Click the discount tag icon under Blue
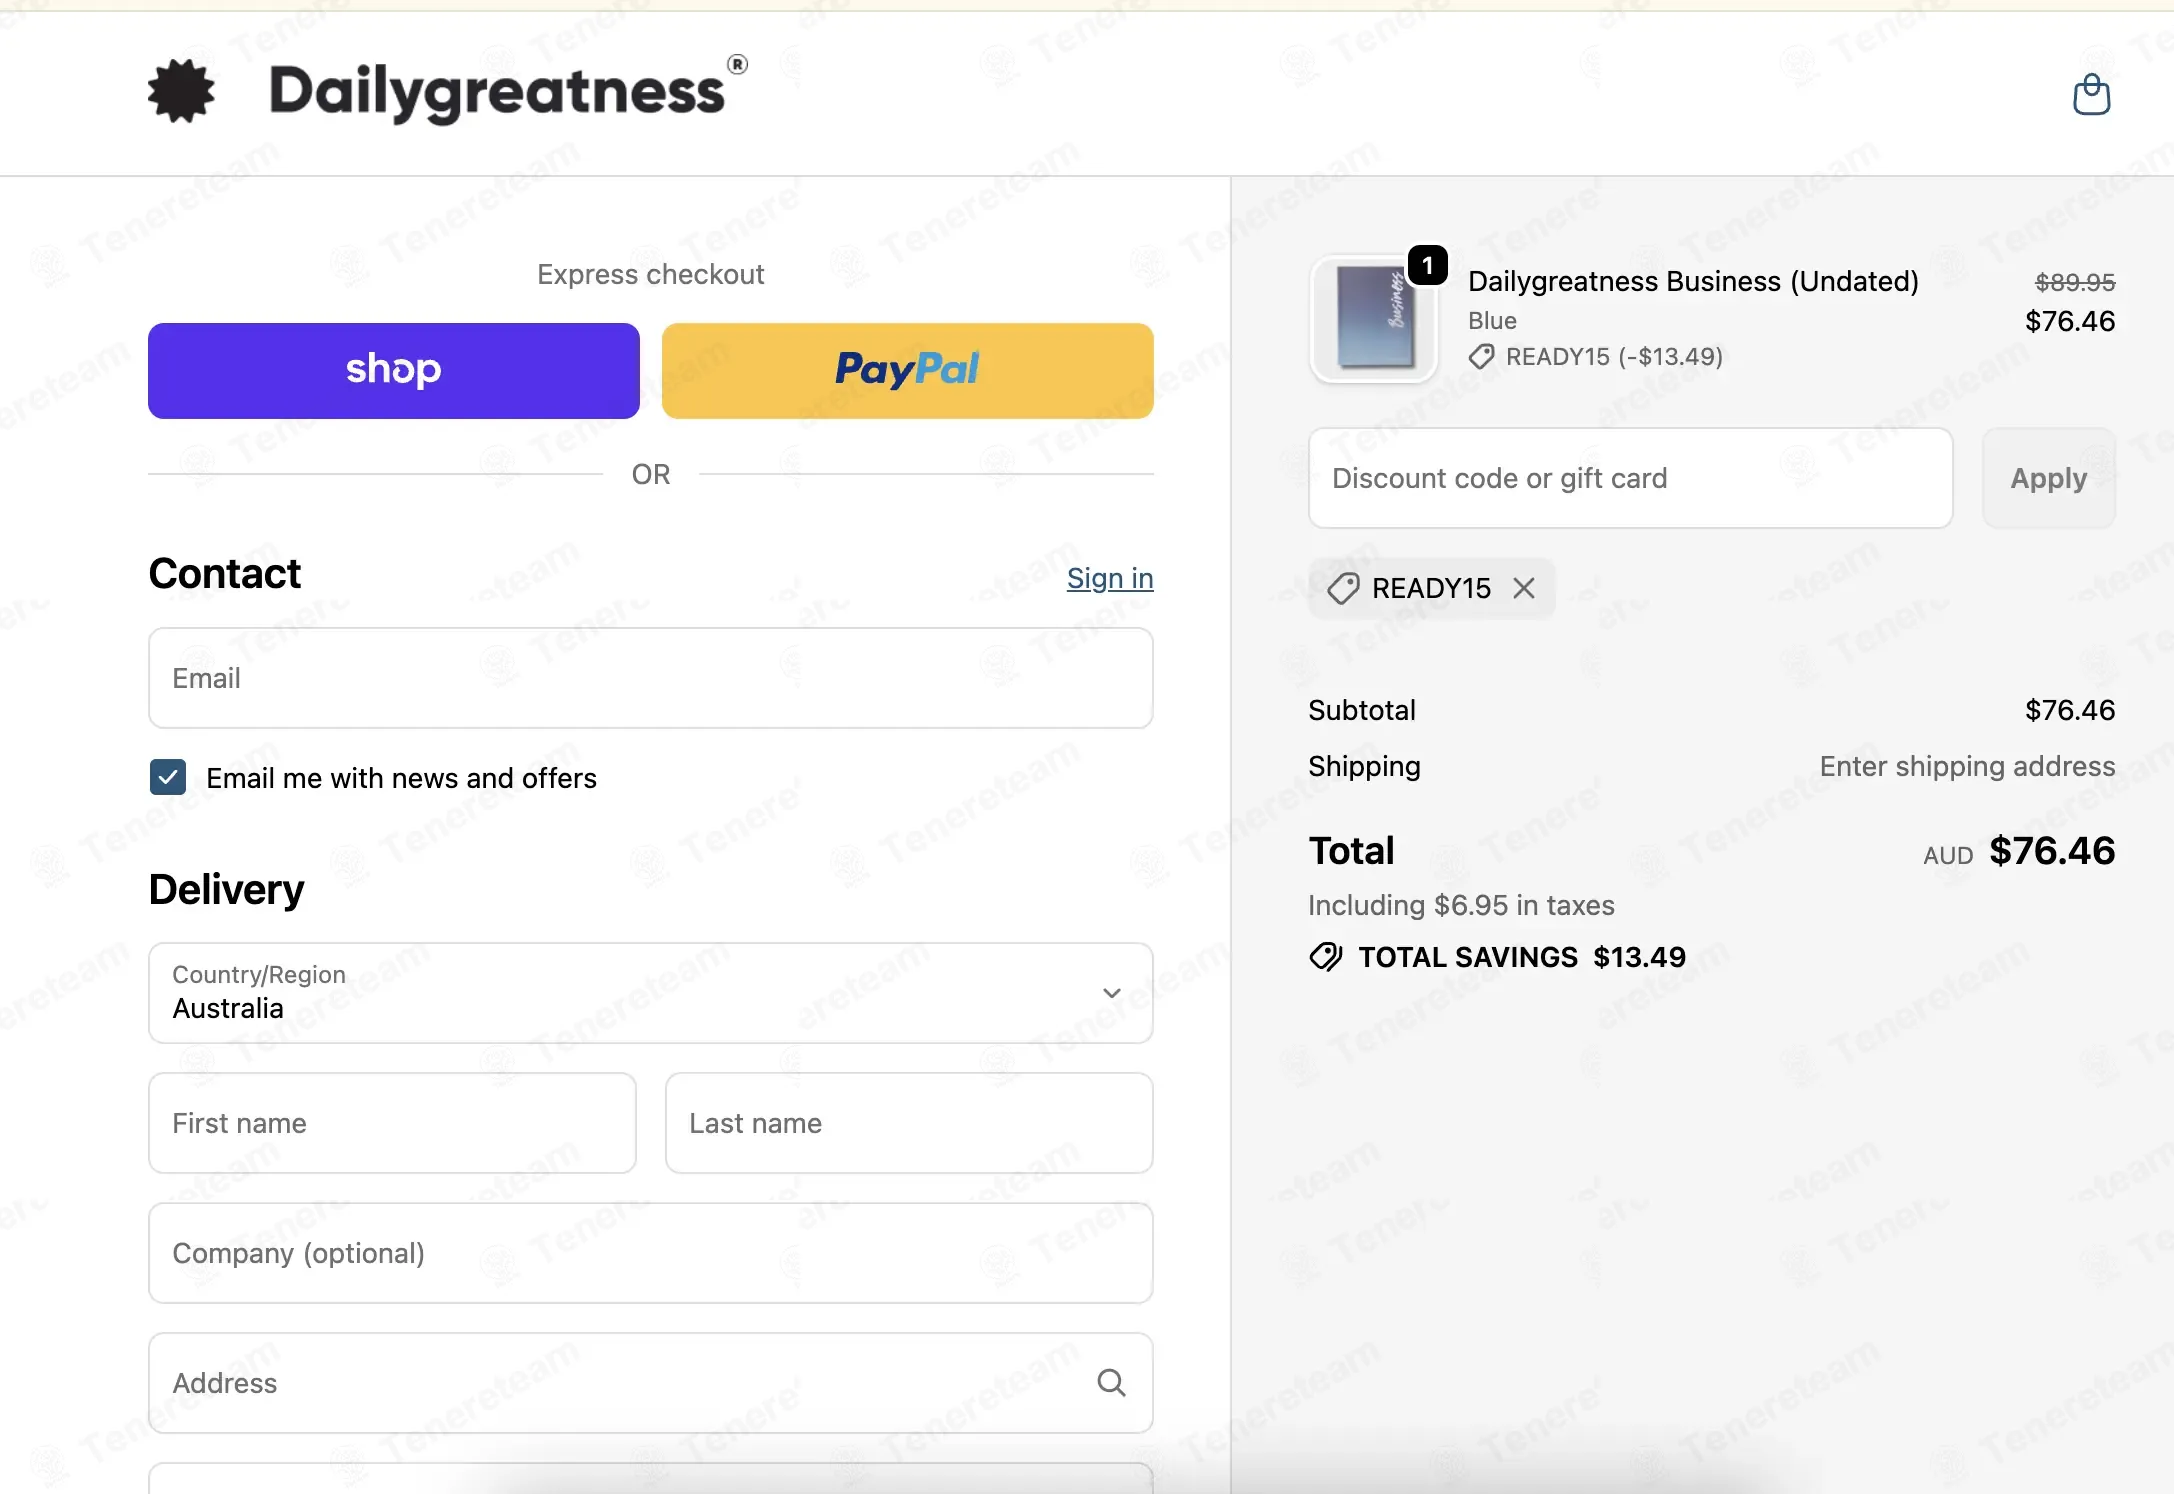Screen dimensions: 2174x1494 pos(1482,357)
